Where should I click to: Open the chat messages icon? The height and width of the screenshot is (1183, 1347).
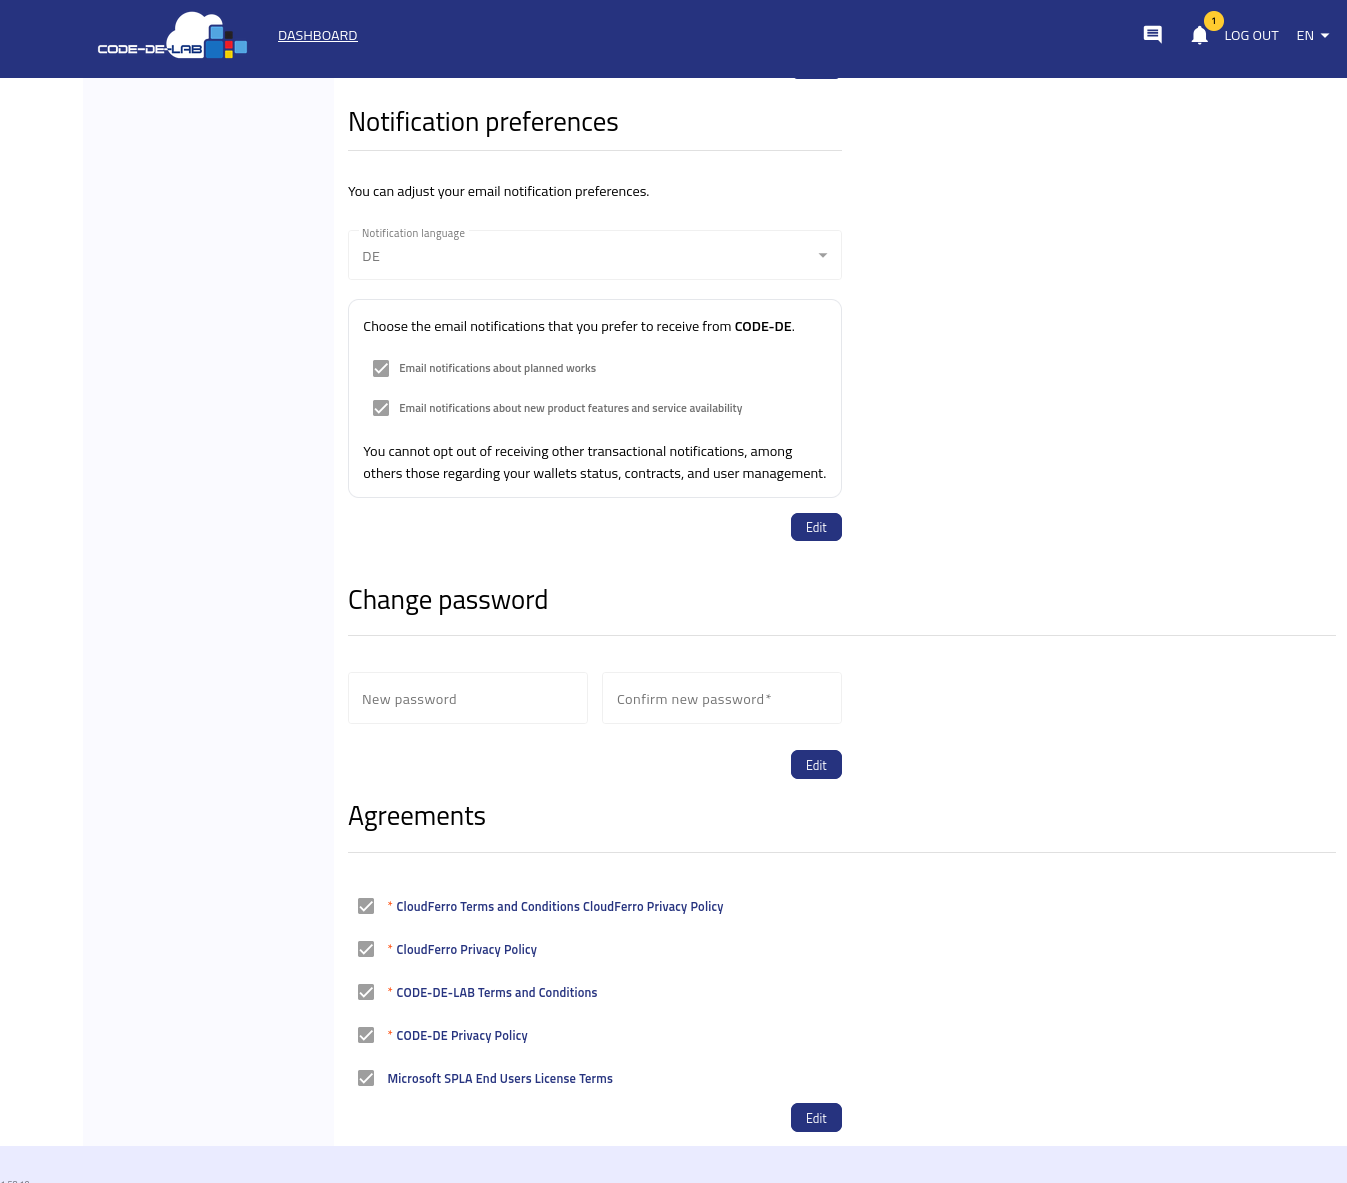[1152, 35]
